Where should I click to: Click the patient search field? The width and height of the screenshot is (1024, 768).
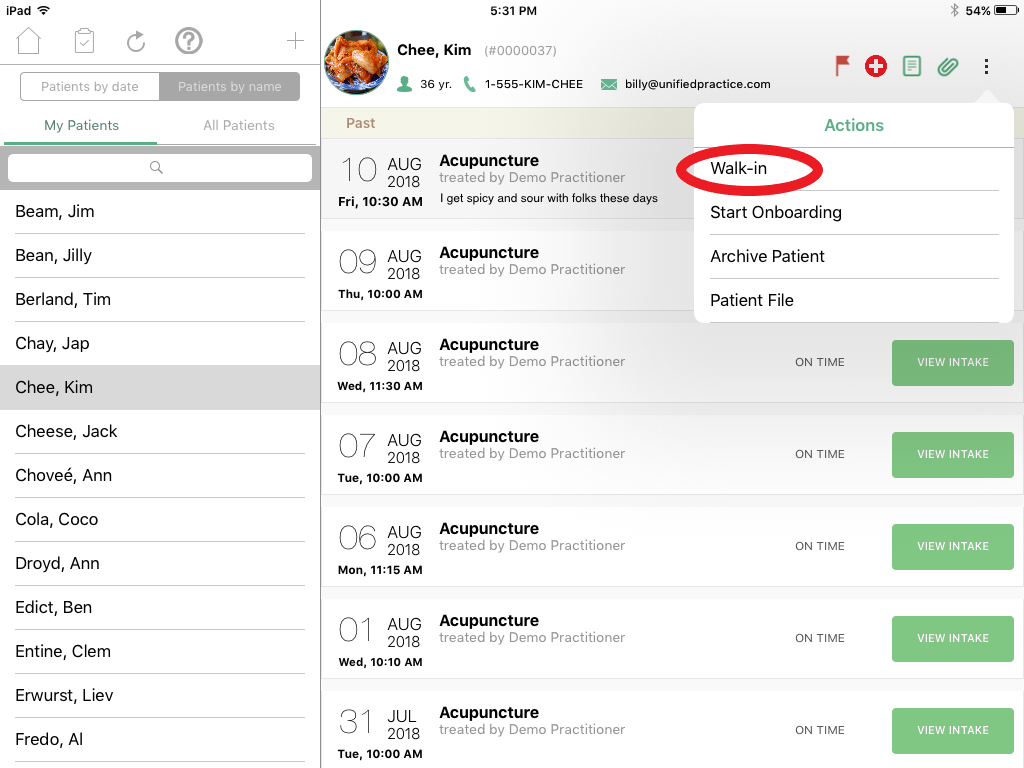coord(160,168)
